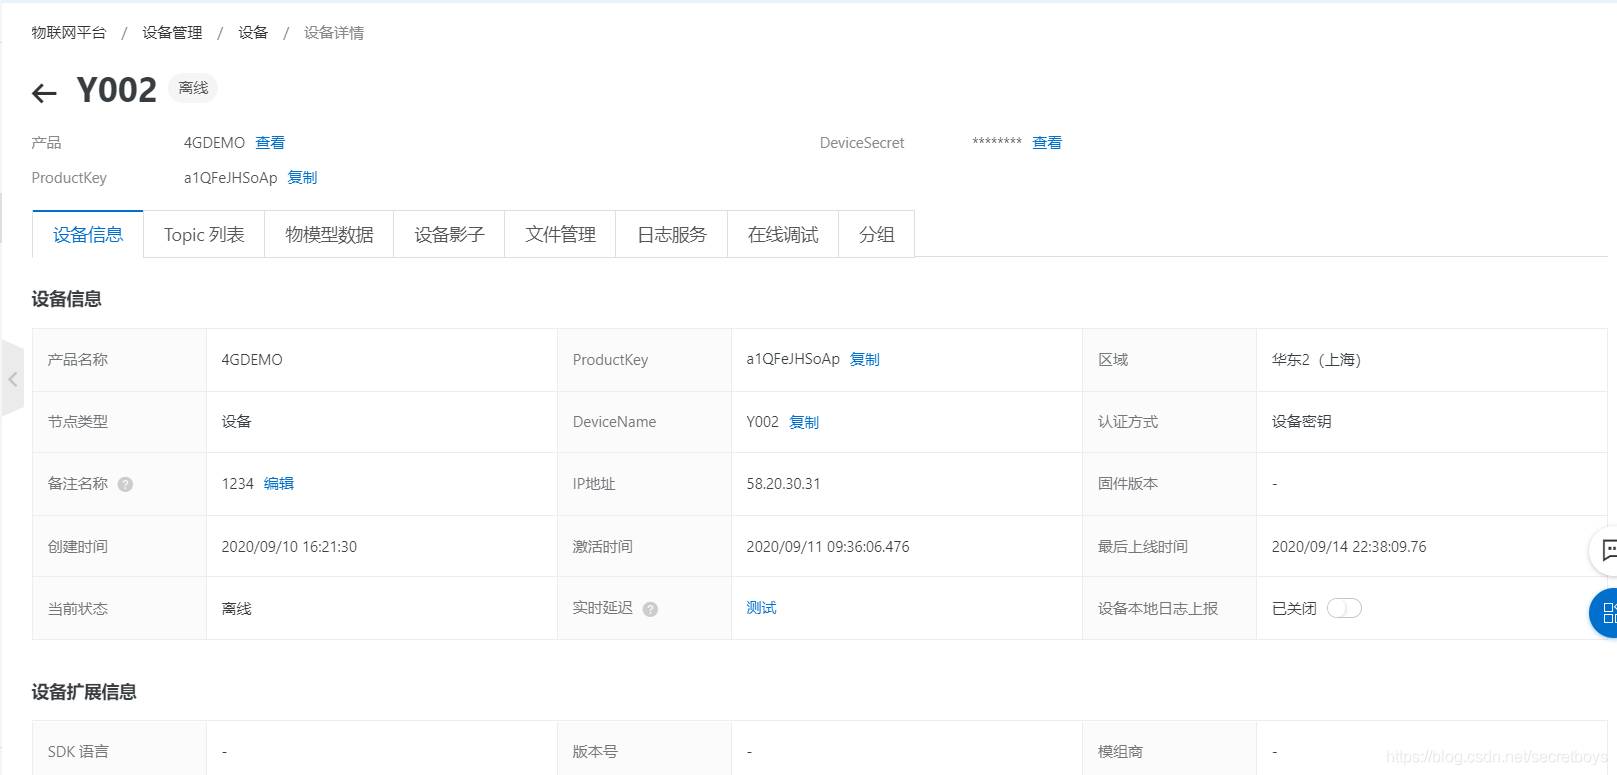
Task: Navigate to 设备管理 in breadcrumb
Action: 172,32
